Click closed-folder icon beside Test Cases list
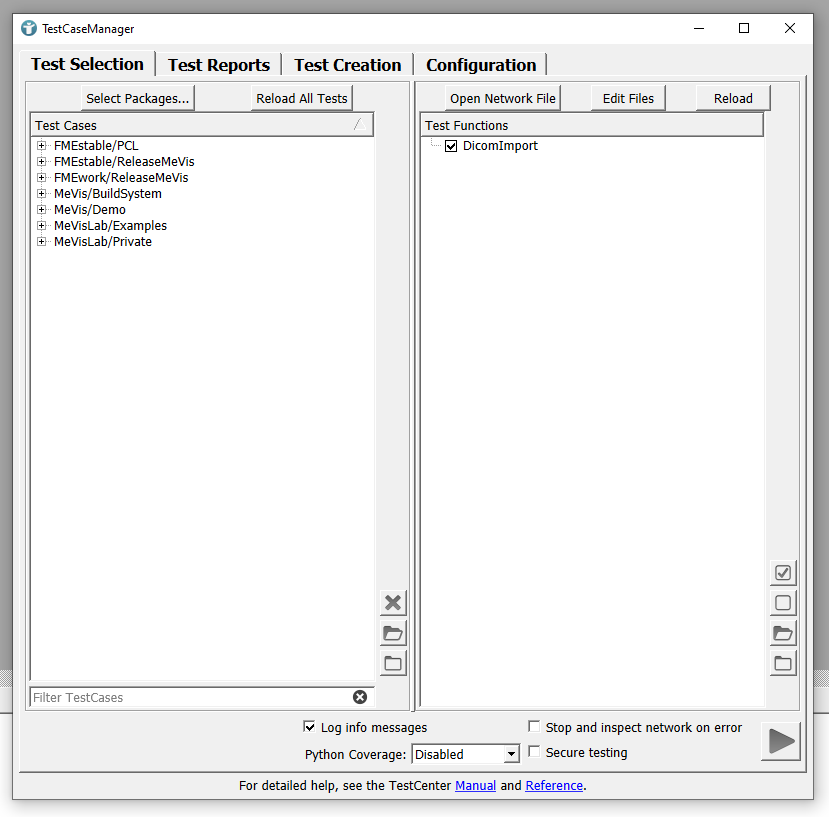Image resolution: width=829 pixels, height=817 pixels. click(x=393, y=663)
